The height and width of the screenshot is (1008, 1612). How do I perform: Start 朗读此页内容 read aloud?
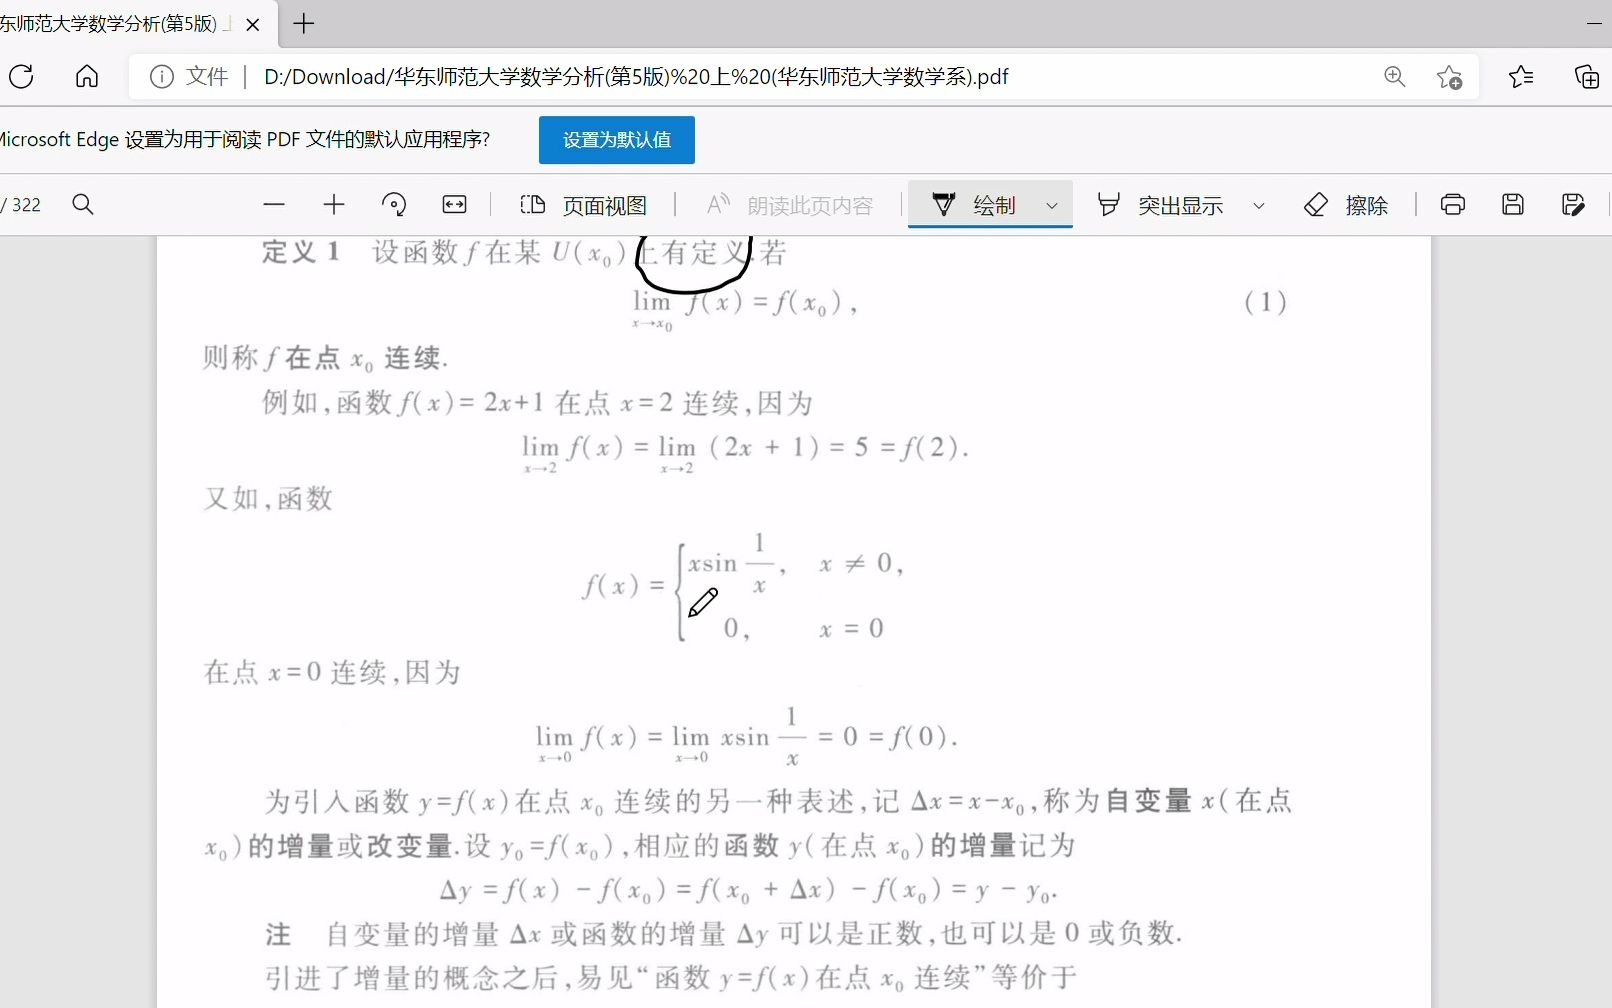(790, 205)
